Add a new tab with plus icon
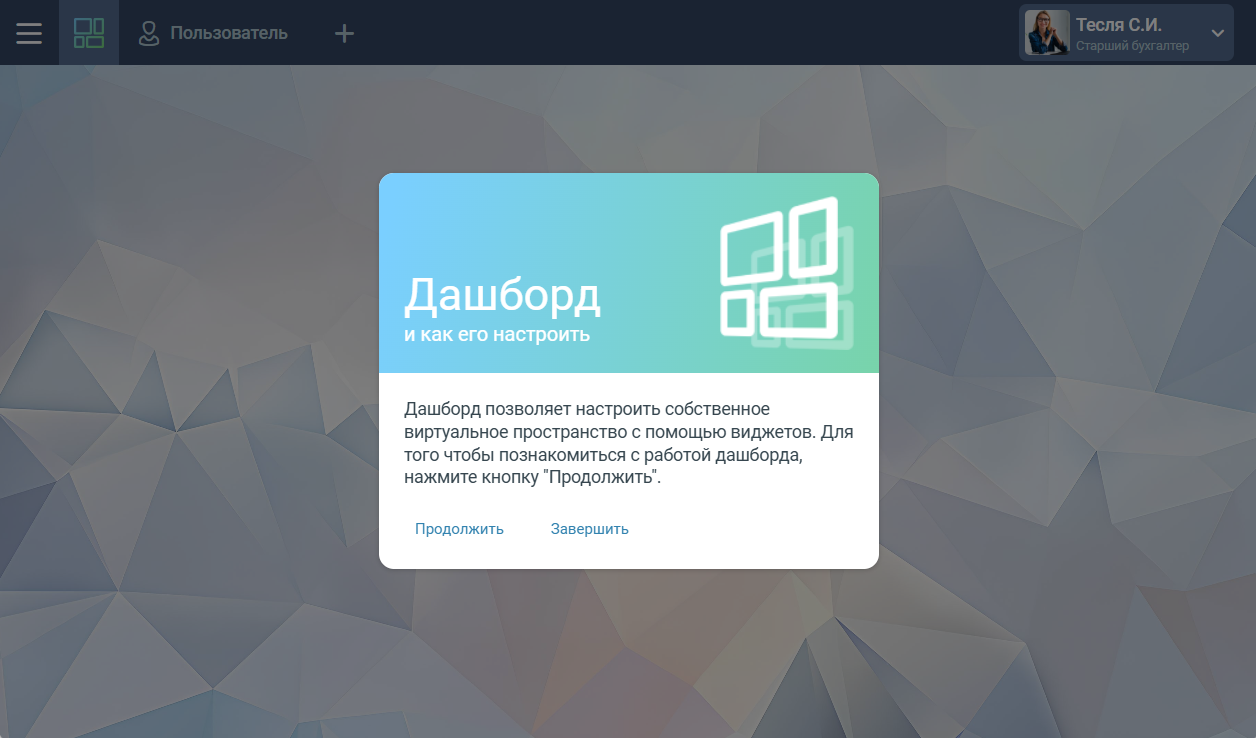Screen dimensions: 1256x738 [344, 33]
